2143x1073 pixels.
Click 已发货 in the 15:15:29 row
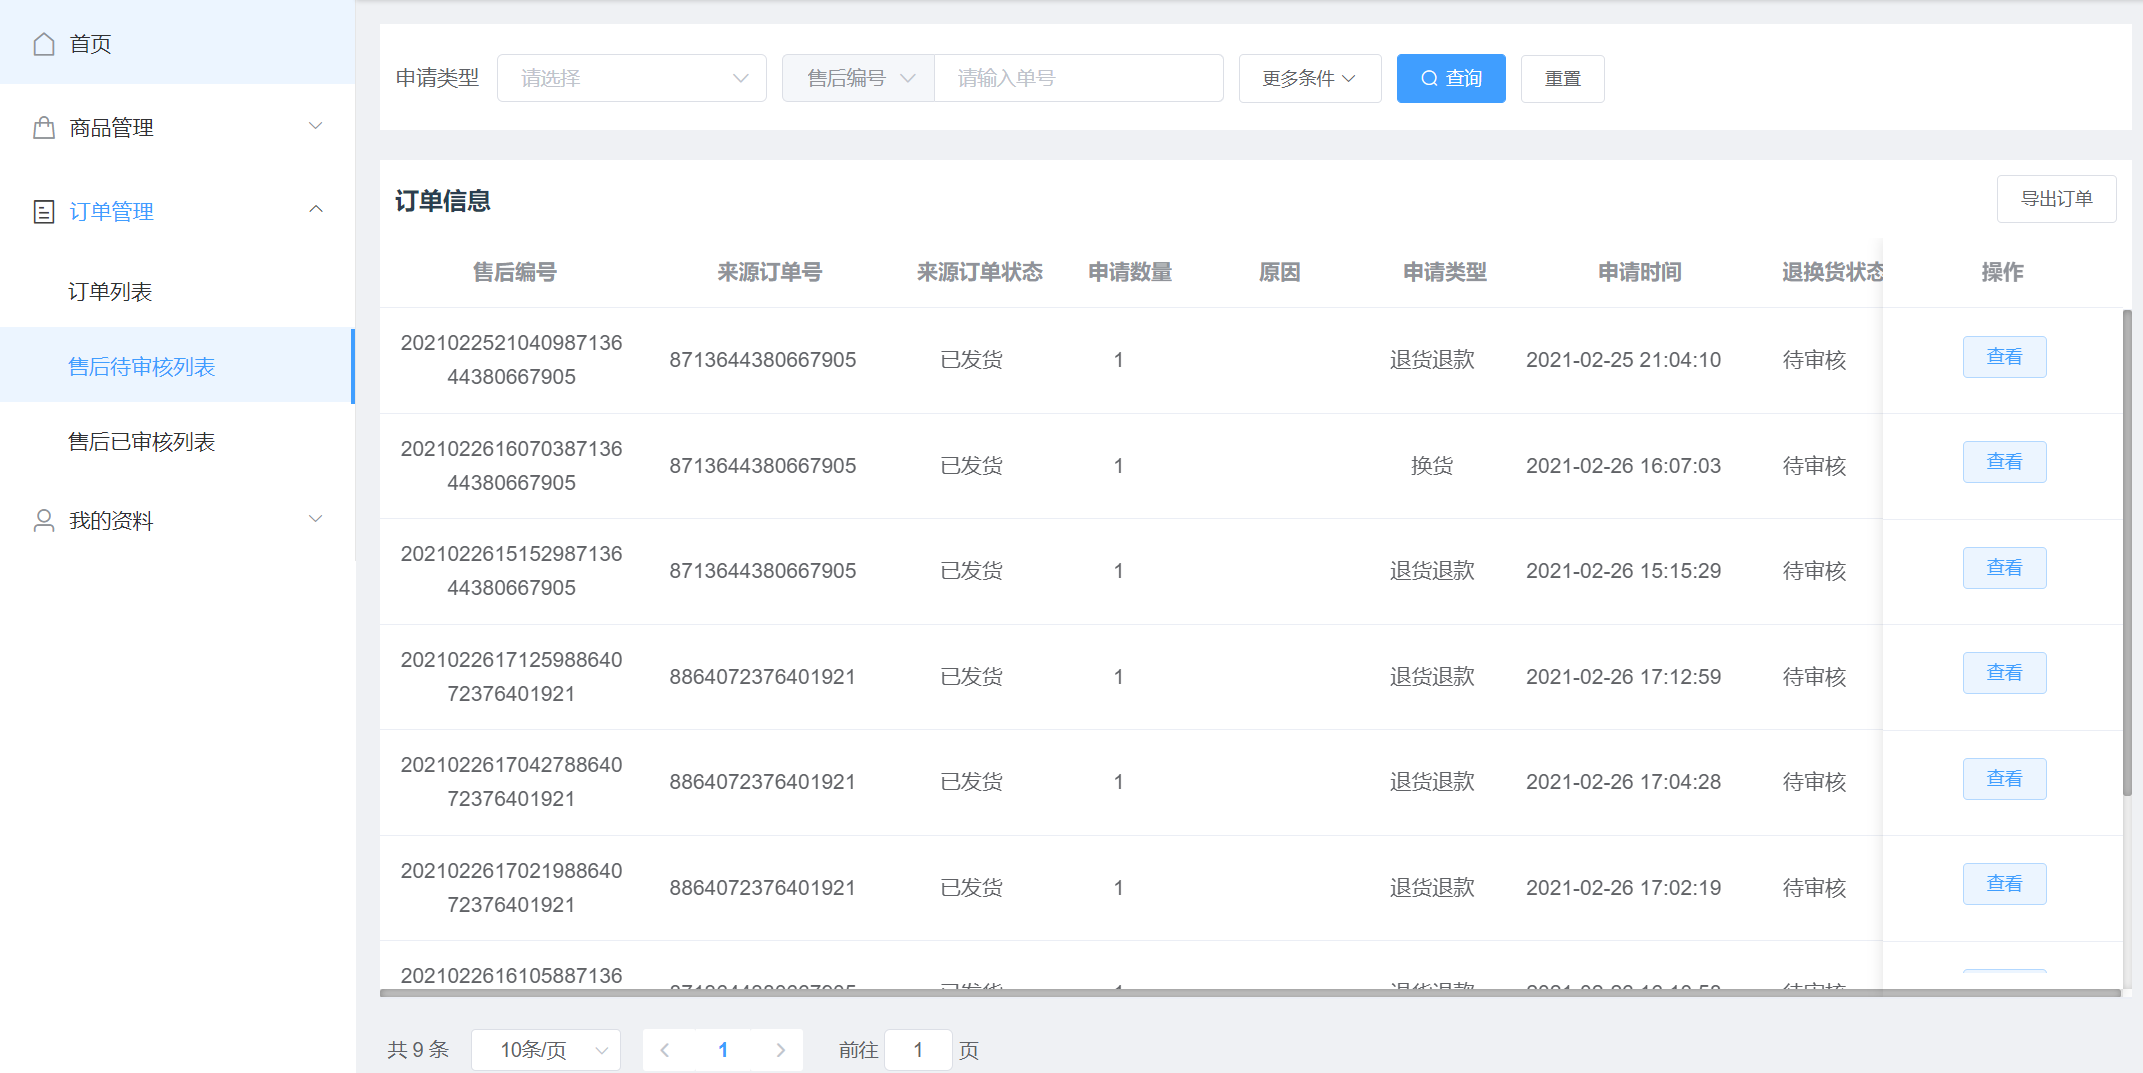tap(971, 571)
